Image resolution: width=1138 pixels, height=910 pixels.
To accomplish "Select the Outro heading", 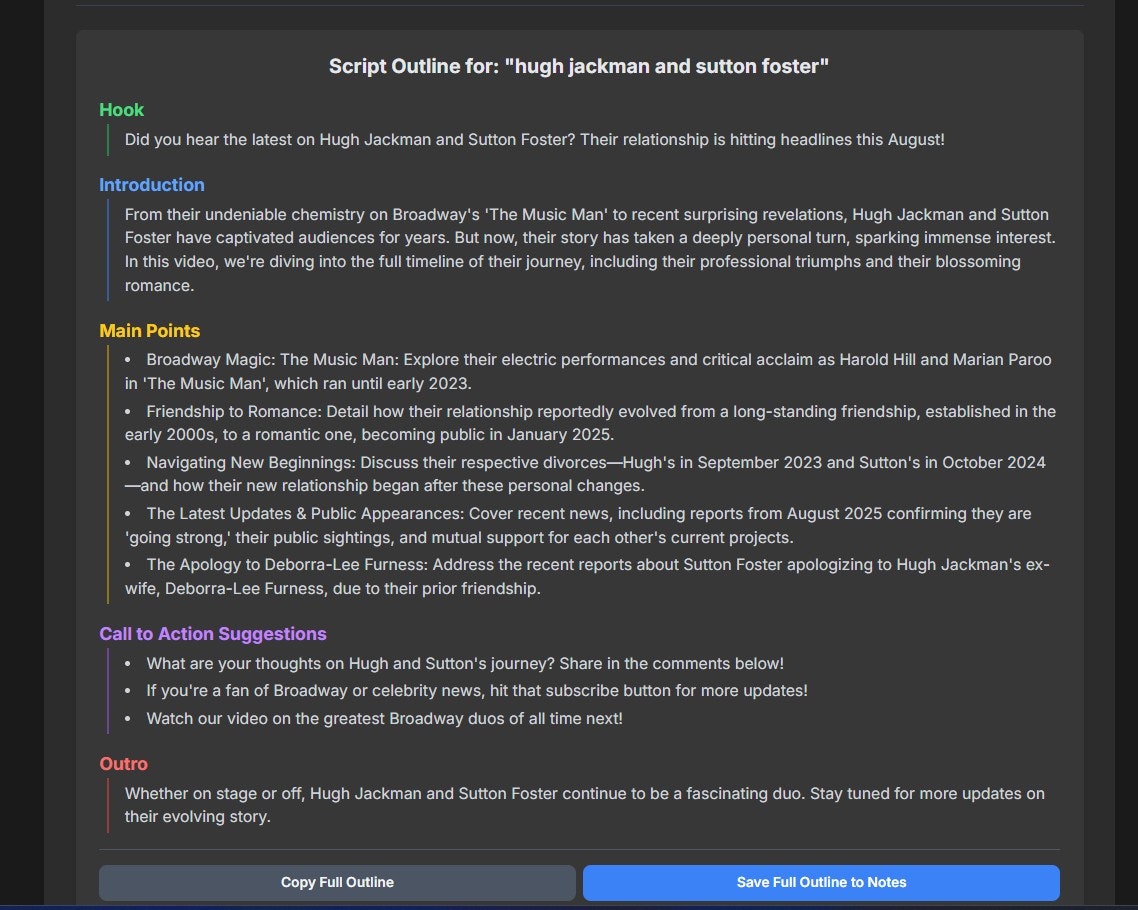I will coord(123,763).
